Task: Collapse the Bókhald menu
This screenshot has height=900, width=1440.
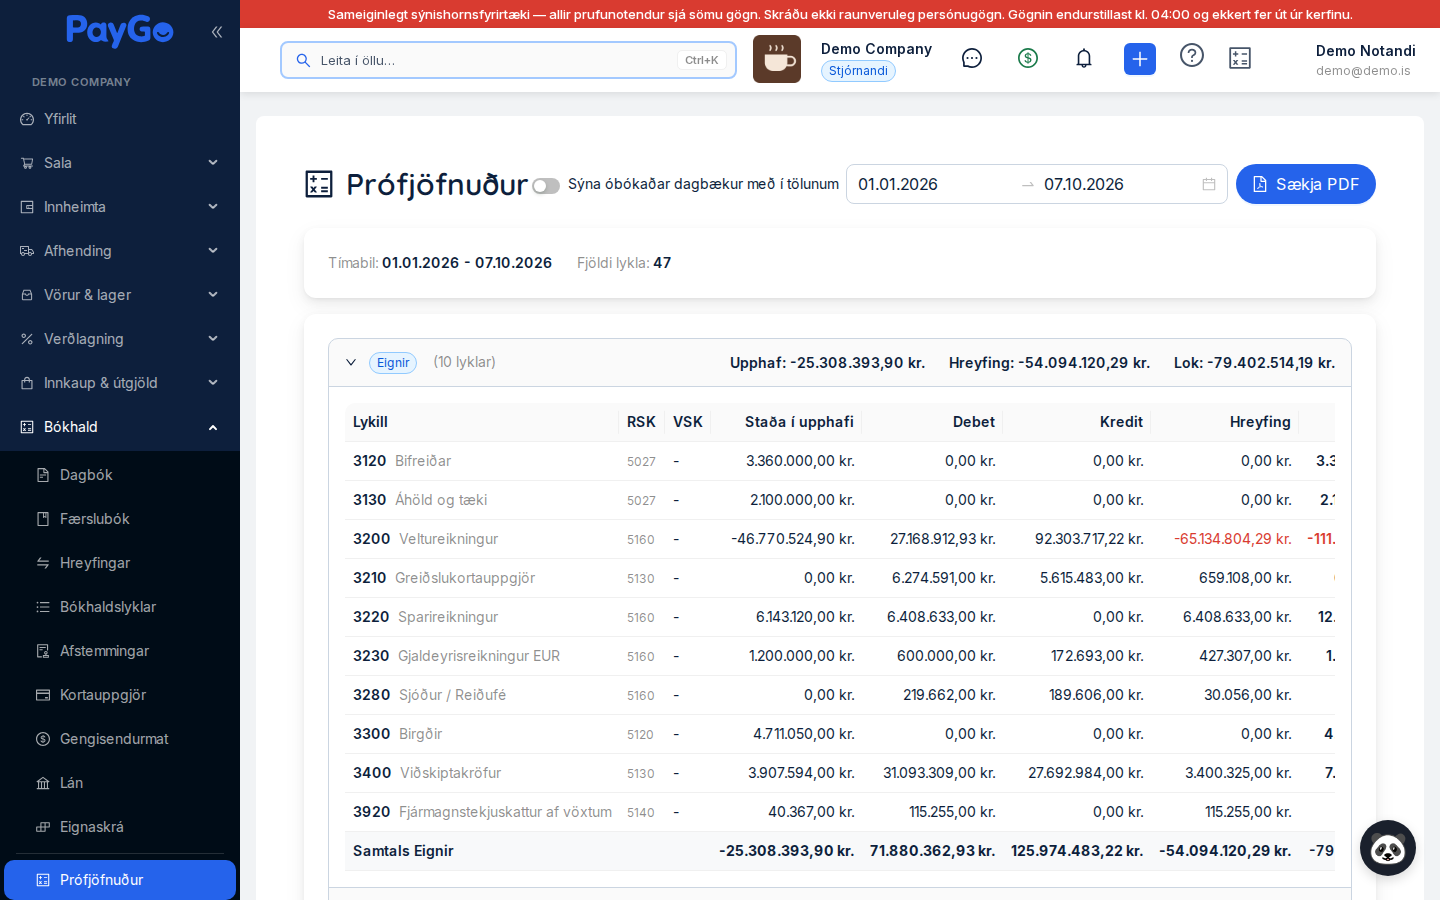Action: coord(120,427)
